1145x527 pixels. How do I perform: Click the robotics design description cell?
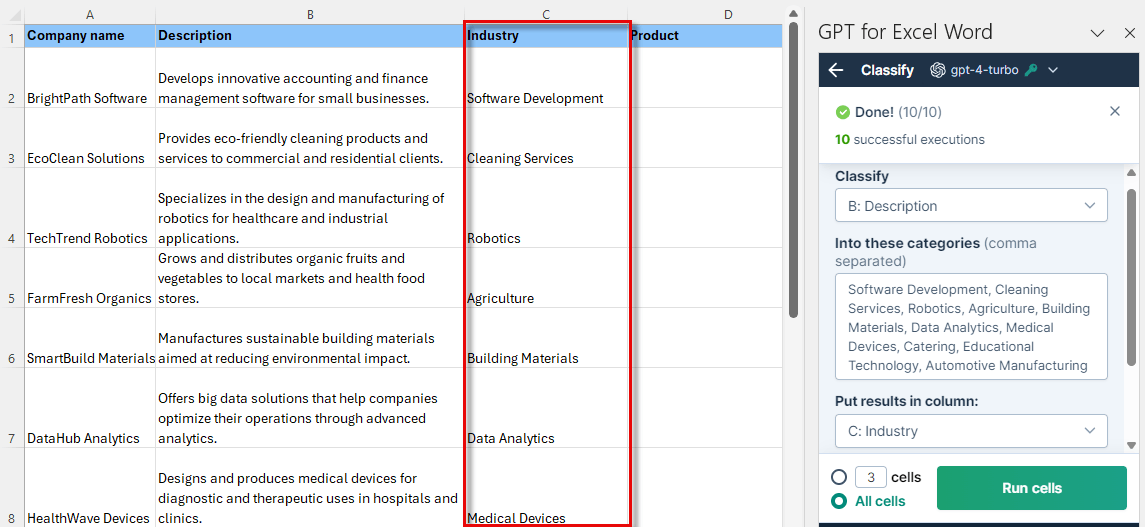pyautogui.click(x=310, y=208)
